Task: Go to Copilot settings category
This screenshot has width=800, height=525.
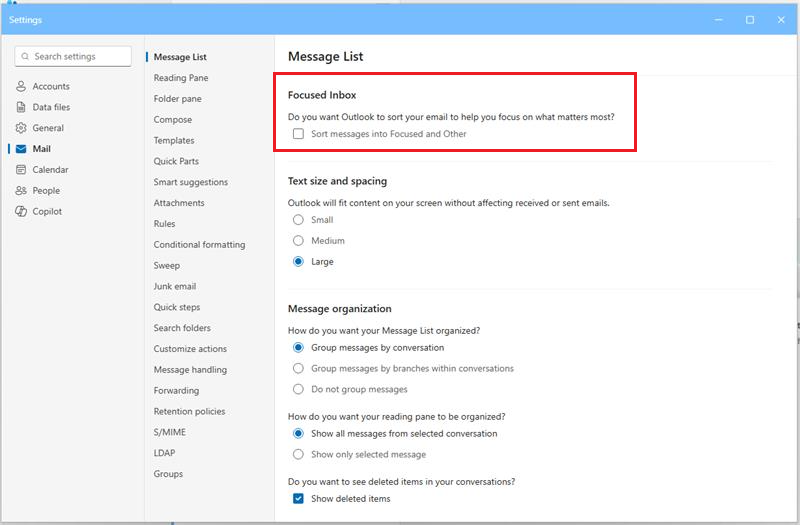Action: click(x=47, y=212)
